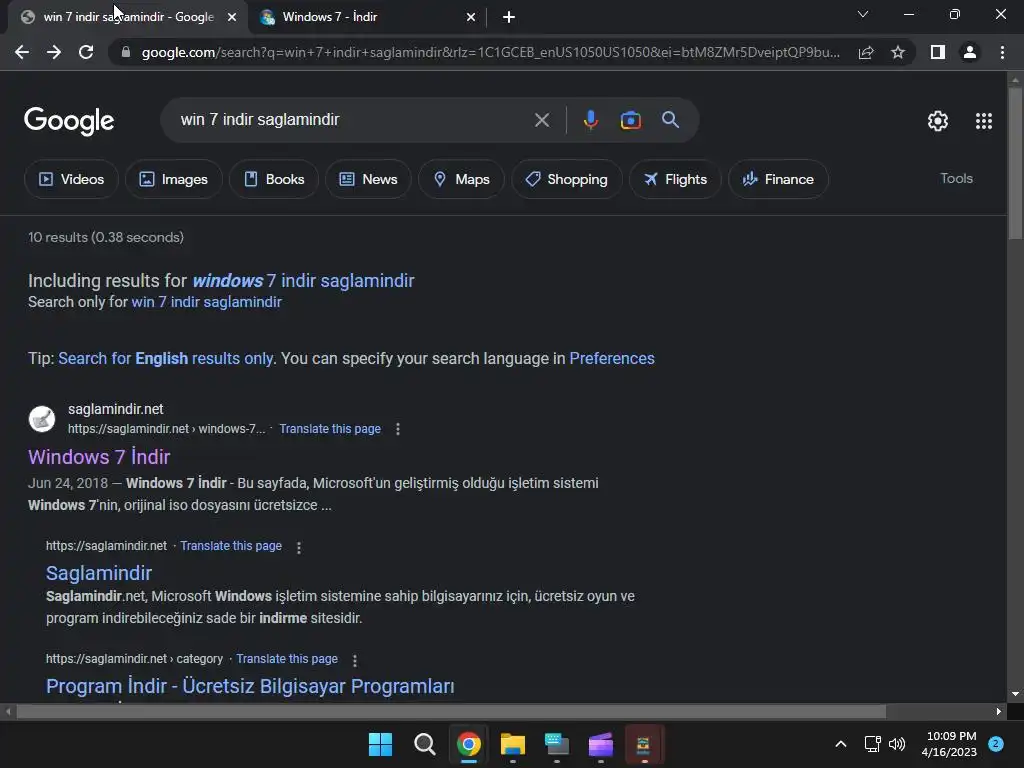View site information via lock icon

125,52
